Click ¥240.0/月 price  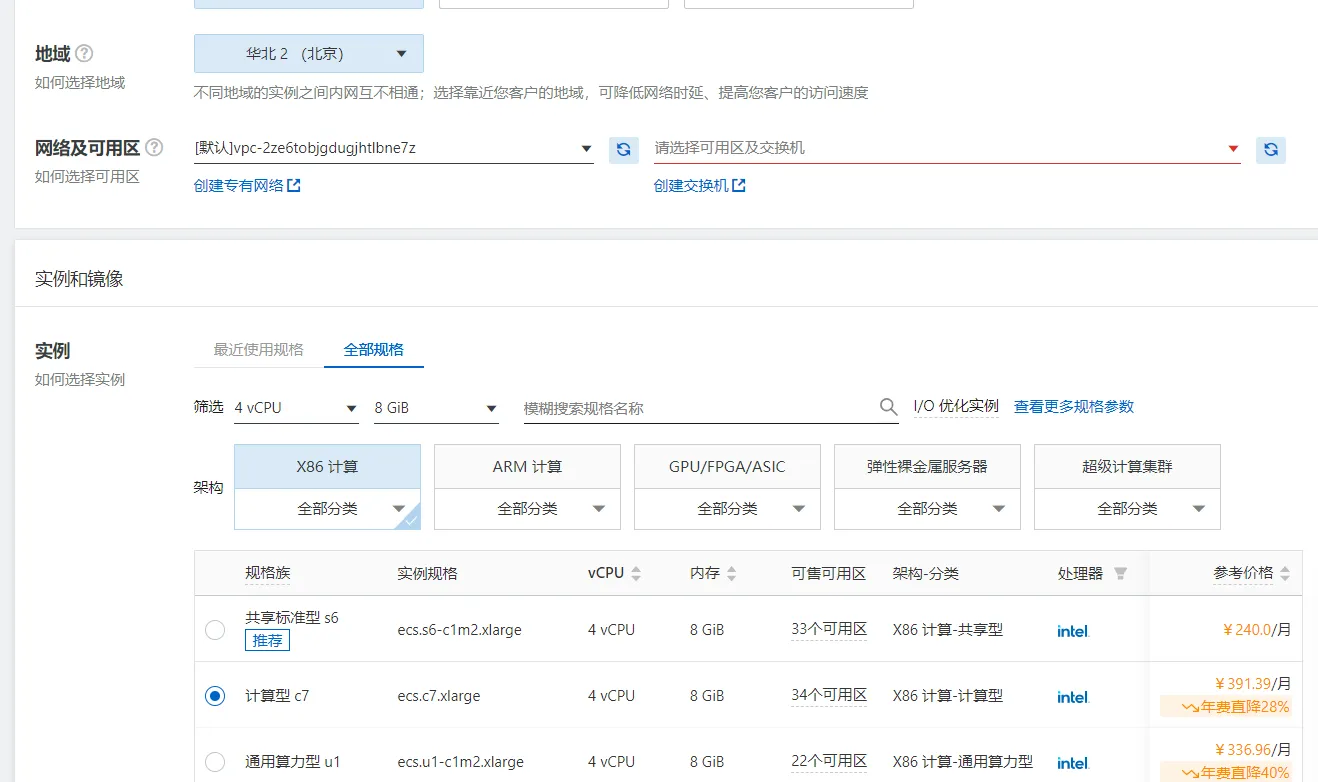[1257, 630]
